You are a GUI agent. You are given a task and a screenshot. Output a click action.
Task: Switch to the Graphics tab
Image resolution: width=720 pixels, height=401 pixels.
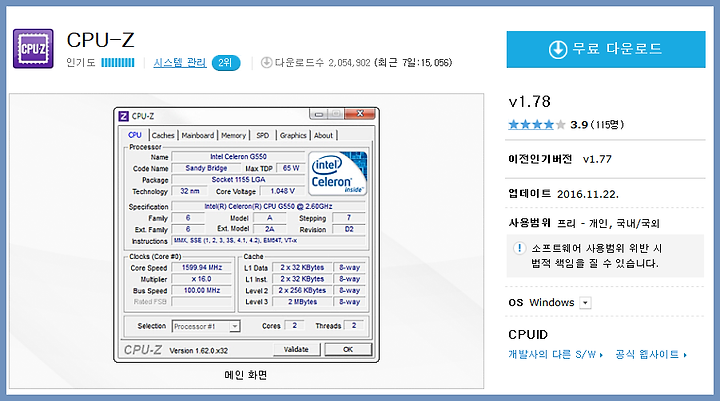coord(293,136)
